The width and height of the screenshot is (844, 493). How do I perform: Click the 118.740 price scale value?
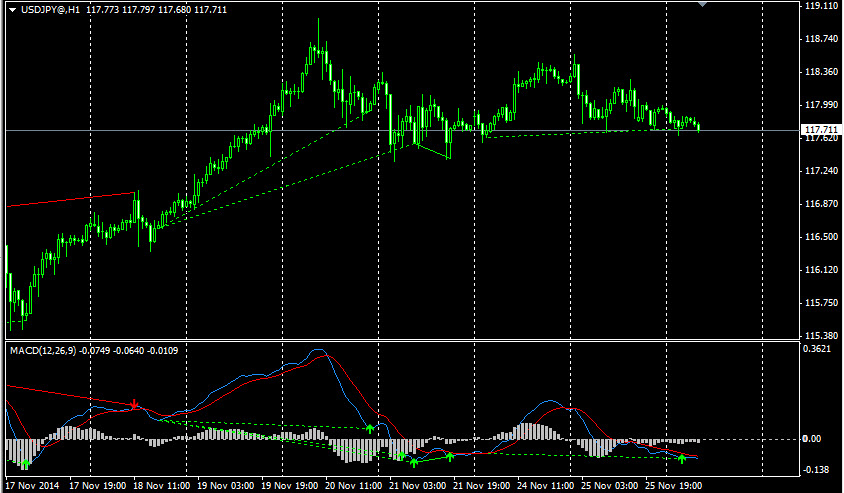[x=820, y=39]
